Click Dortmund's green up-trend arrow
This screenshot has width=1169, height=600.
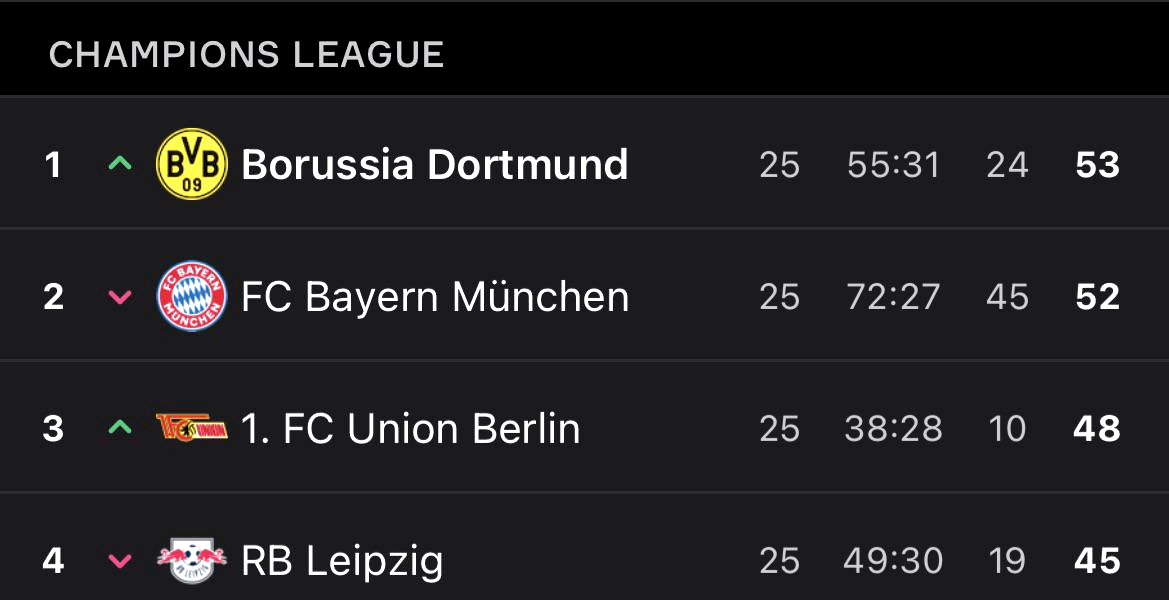pyautogui.click(x=120, y=164)
